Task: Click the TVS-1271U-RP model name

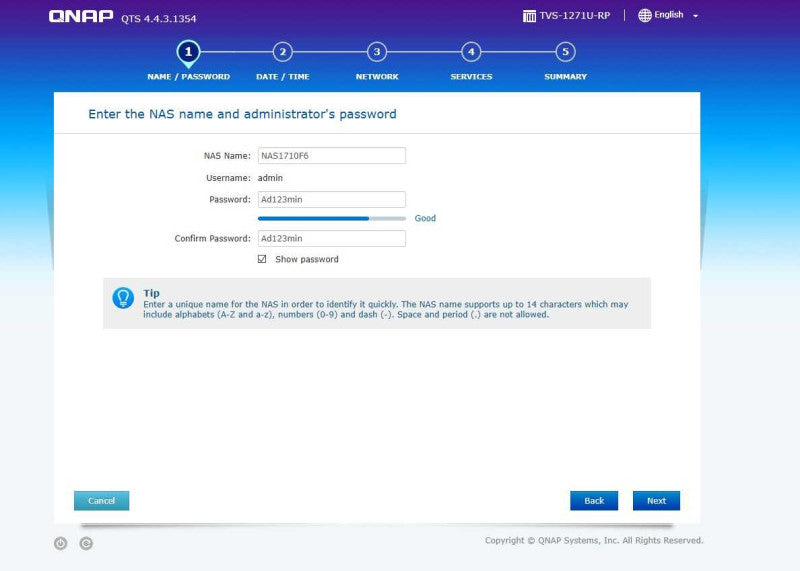Action: (x=574, y=16)
